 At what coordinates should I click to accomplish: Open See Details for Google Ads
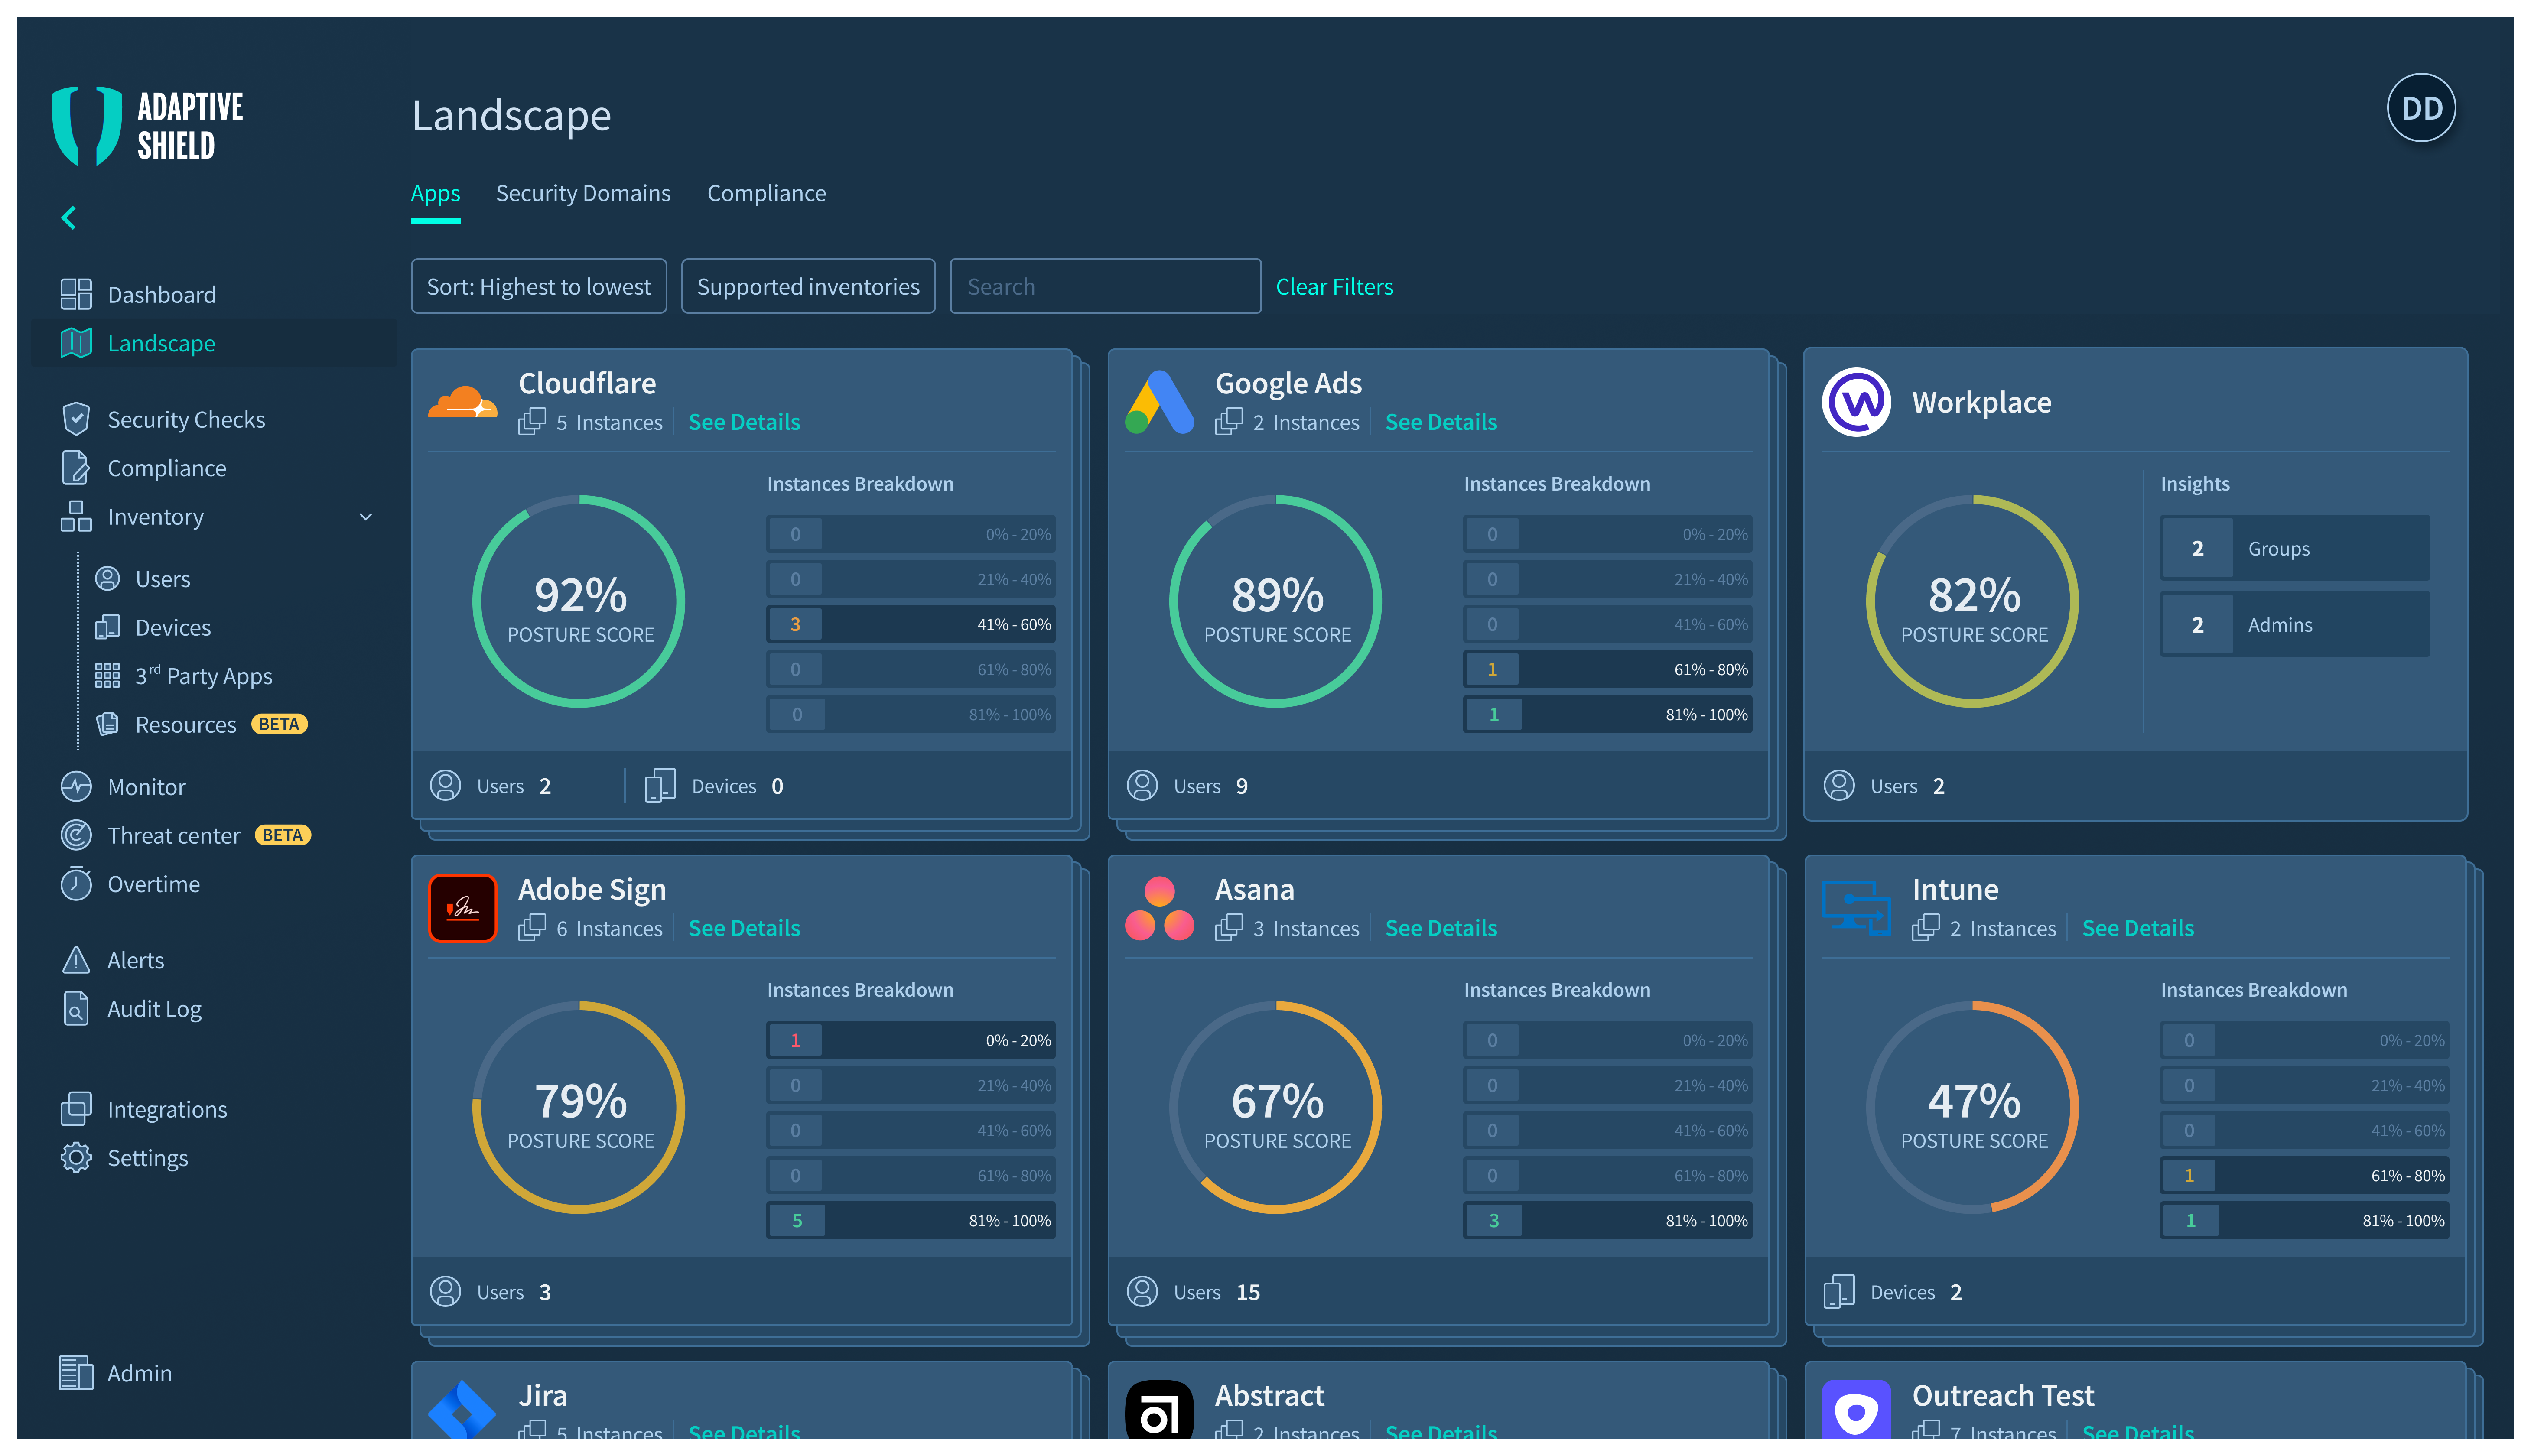[1441, 422]
